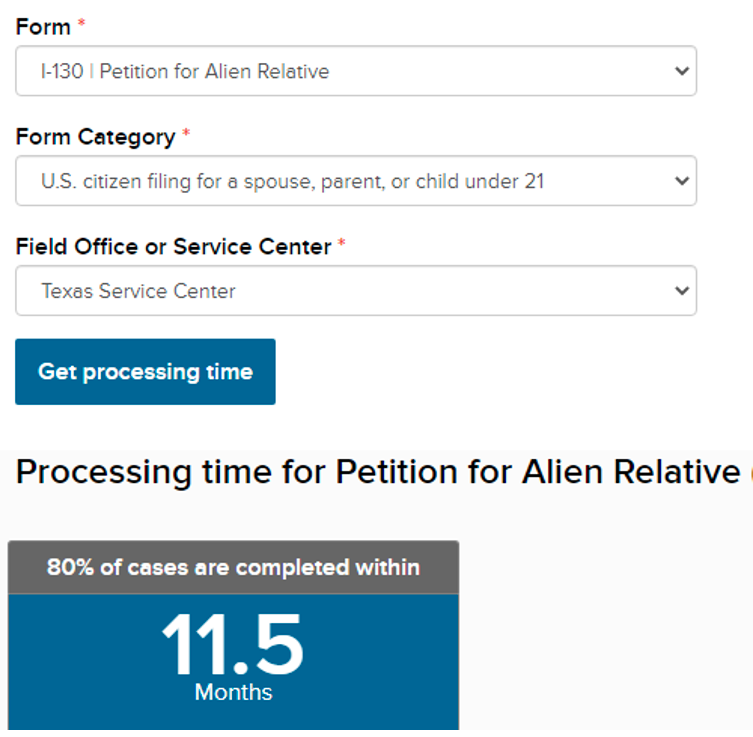Open the Texas Service Center selector

[356, 290]
